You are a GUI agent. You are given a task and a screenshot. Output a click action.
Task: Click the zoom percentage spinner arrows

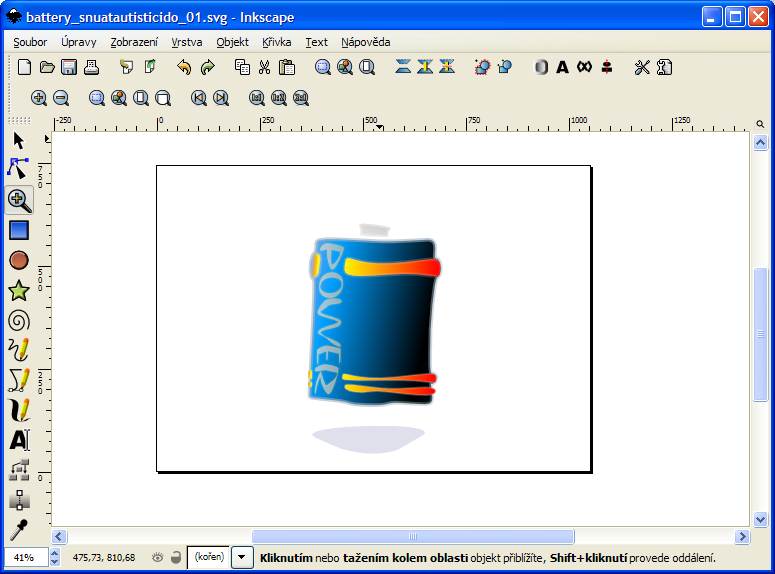coord(54,557)
